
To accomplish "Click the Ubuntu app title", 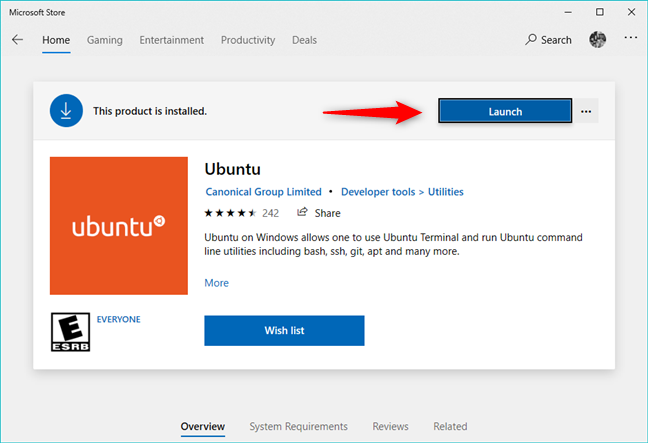I will coord(233,169).
